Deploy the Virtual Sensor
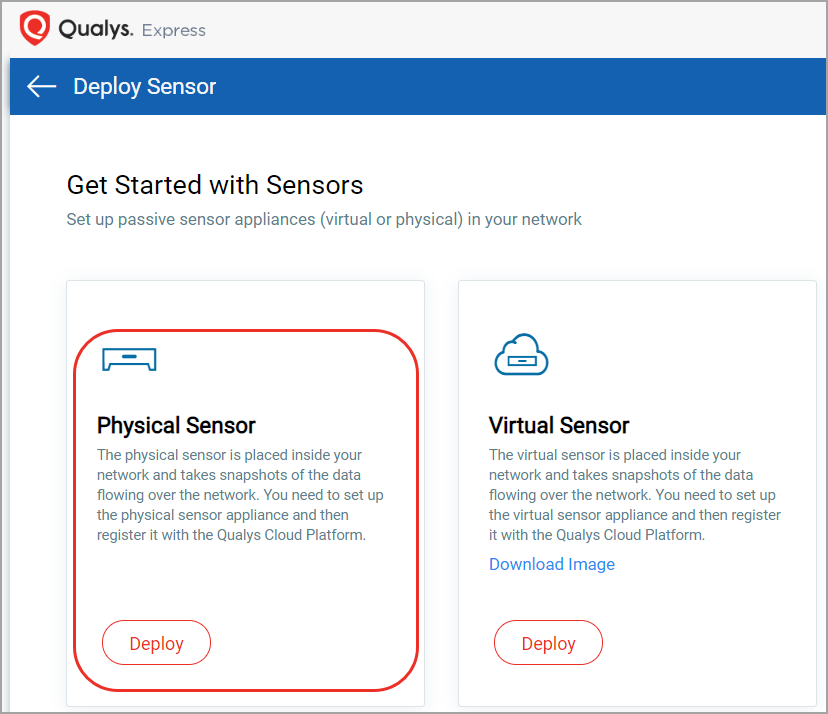828x714 pixels. (548, 642)
